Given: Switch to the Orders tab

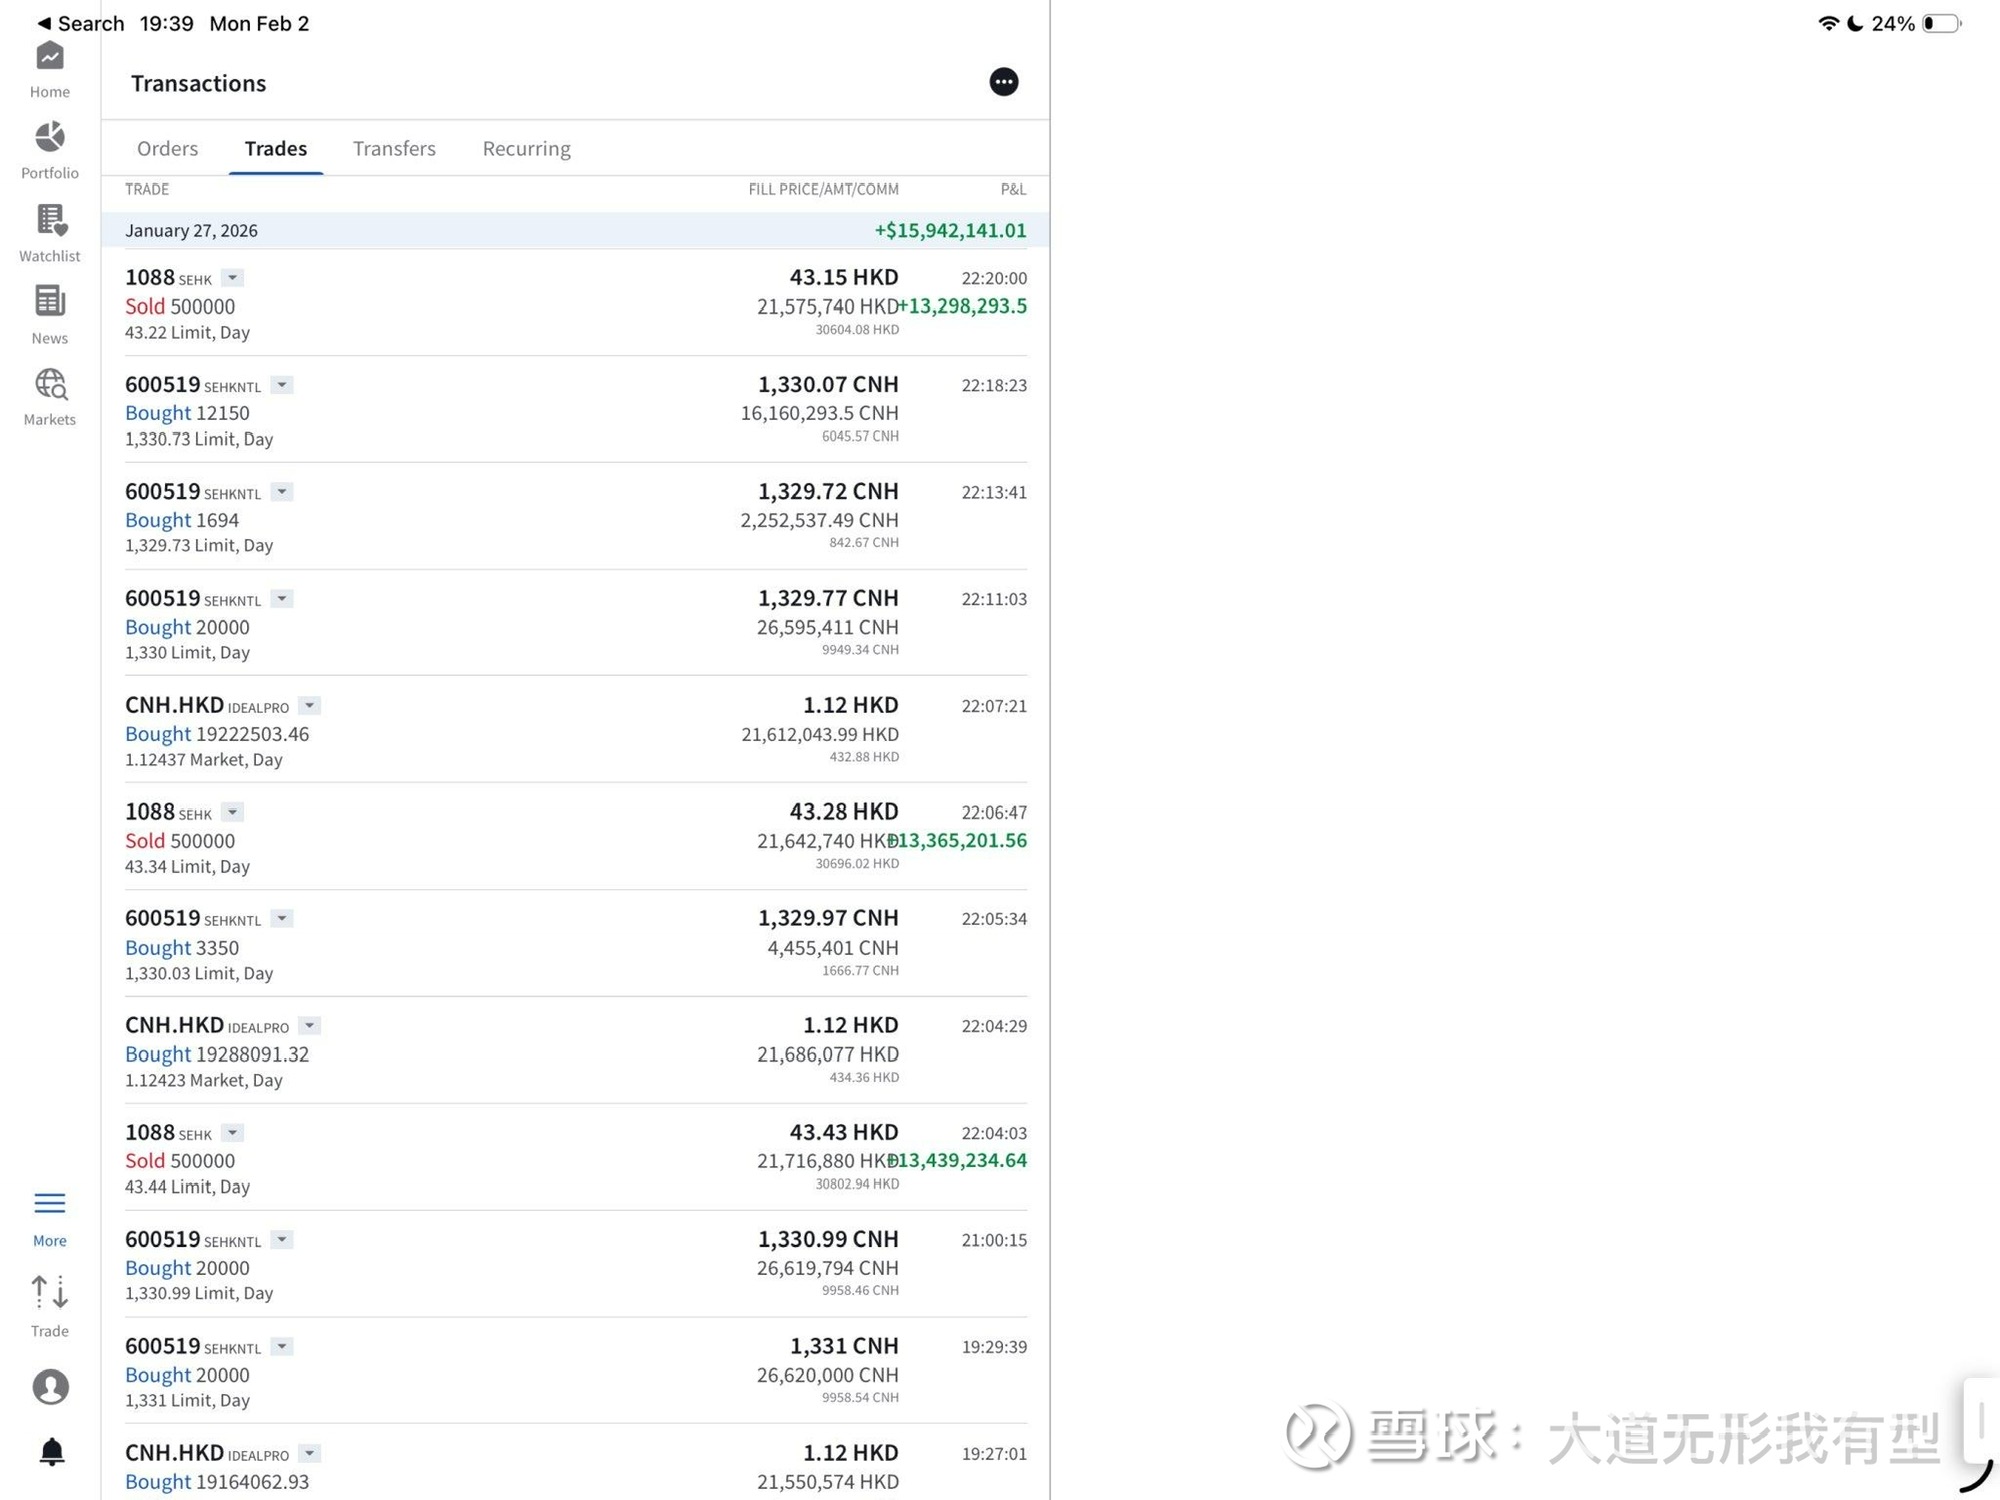Looking at the screenshot, I should 167,148.
